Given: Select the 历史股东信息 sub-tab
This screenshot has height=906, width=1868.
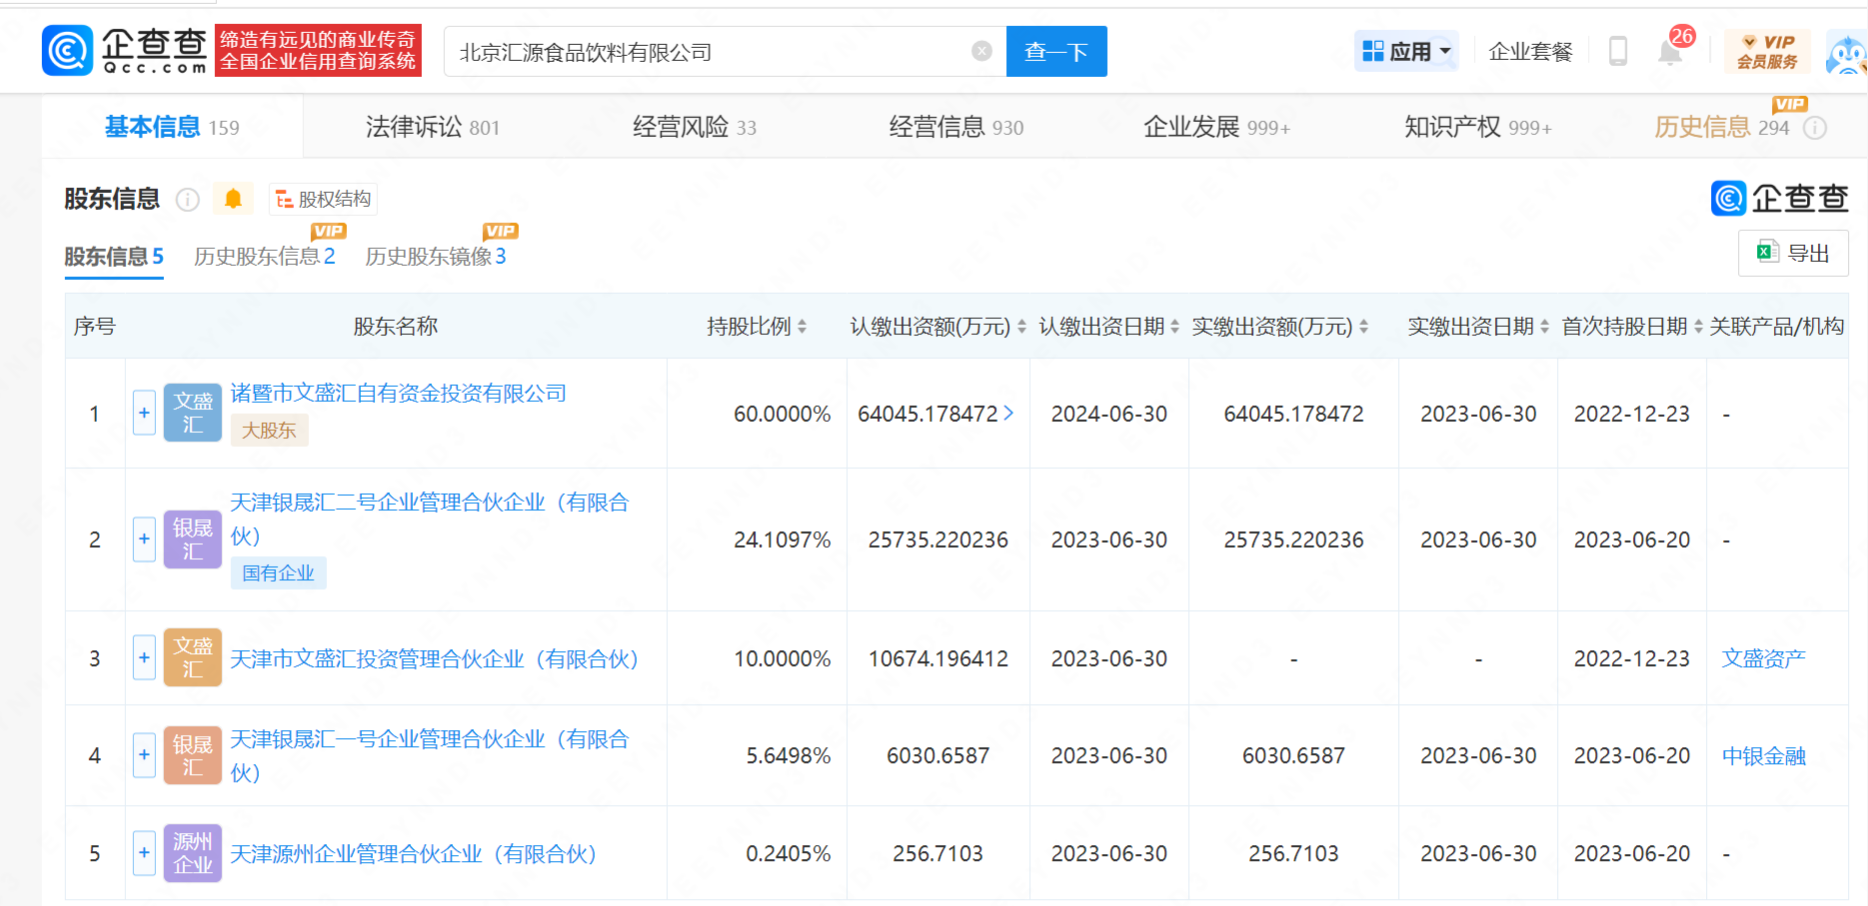Looking at the screenshot, I should pos(264,257).
